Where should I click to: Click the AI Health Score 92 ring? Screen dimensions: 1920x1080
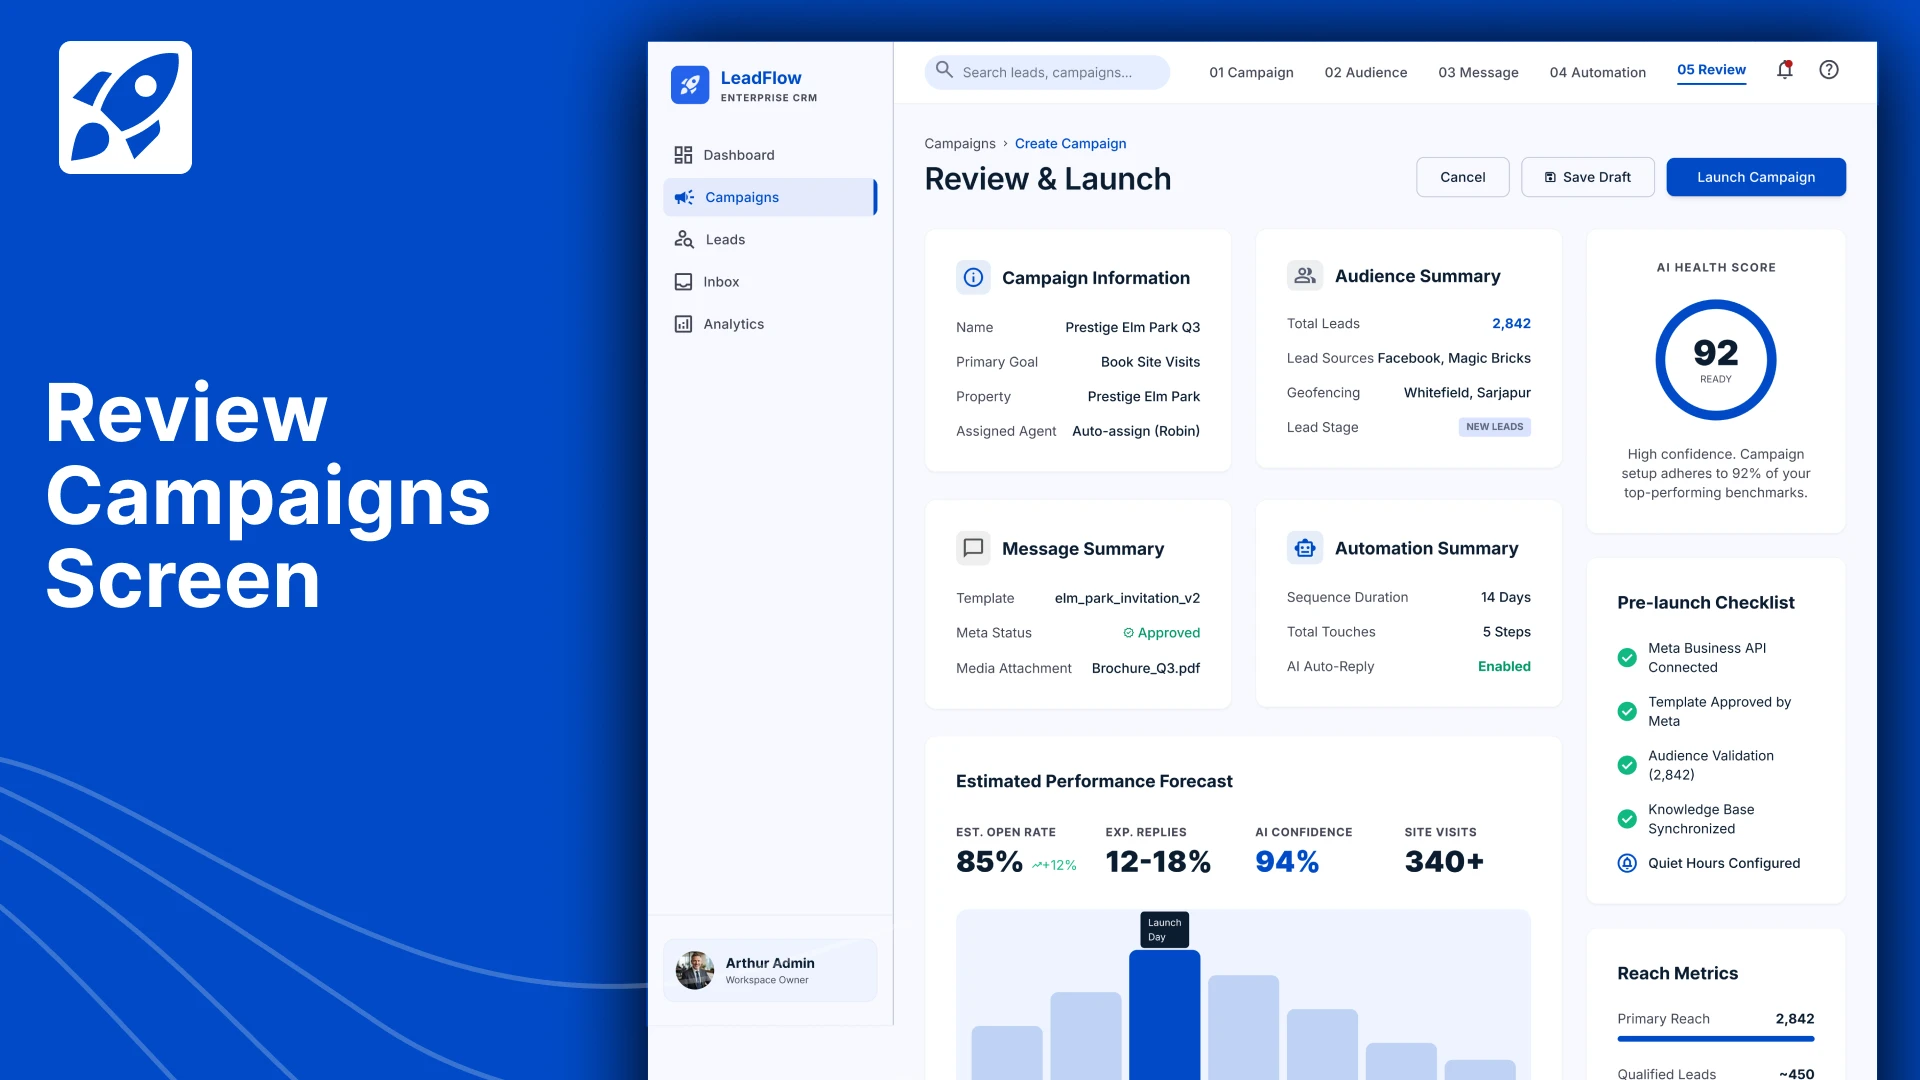pyautogui.click(x=1715, y=360)
